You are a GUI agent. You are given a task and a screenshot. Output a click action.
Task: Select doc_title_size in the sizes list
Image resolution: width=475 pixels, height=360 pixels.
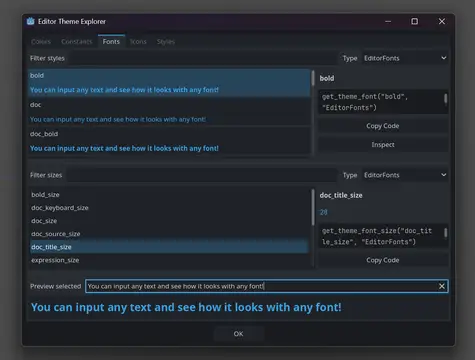169,247
